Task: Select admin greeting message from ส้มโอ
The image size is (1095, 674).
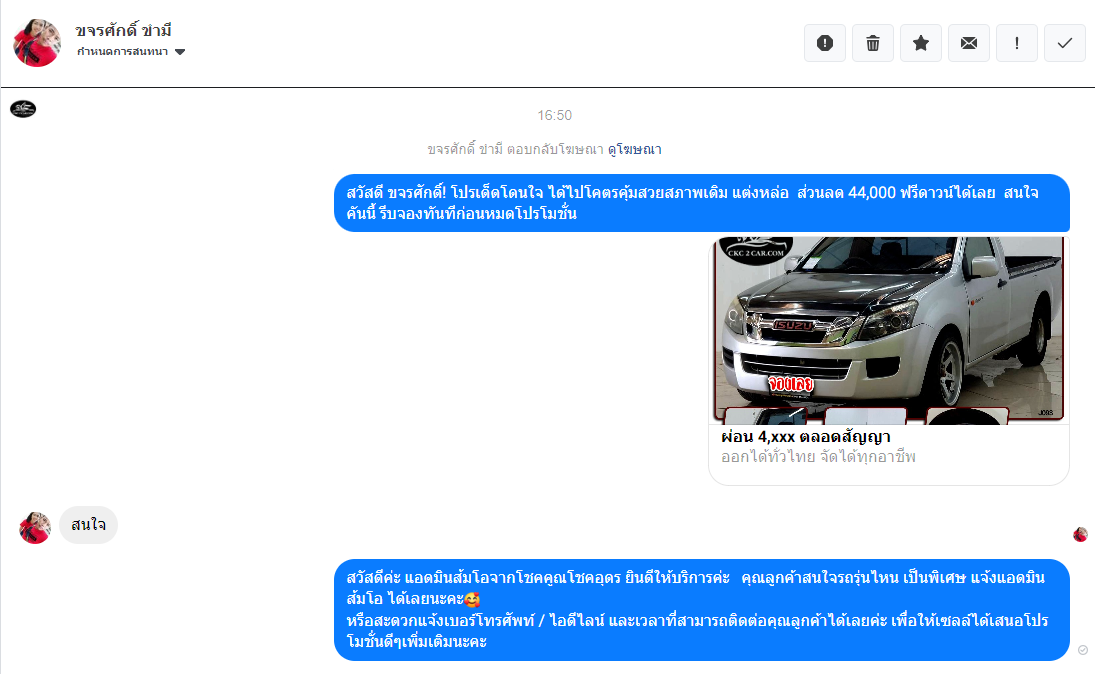Action: coord(702,610)
